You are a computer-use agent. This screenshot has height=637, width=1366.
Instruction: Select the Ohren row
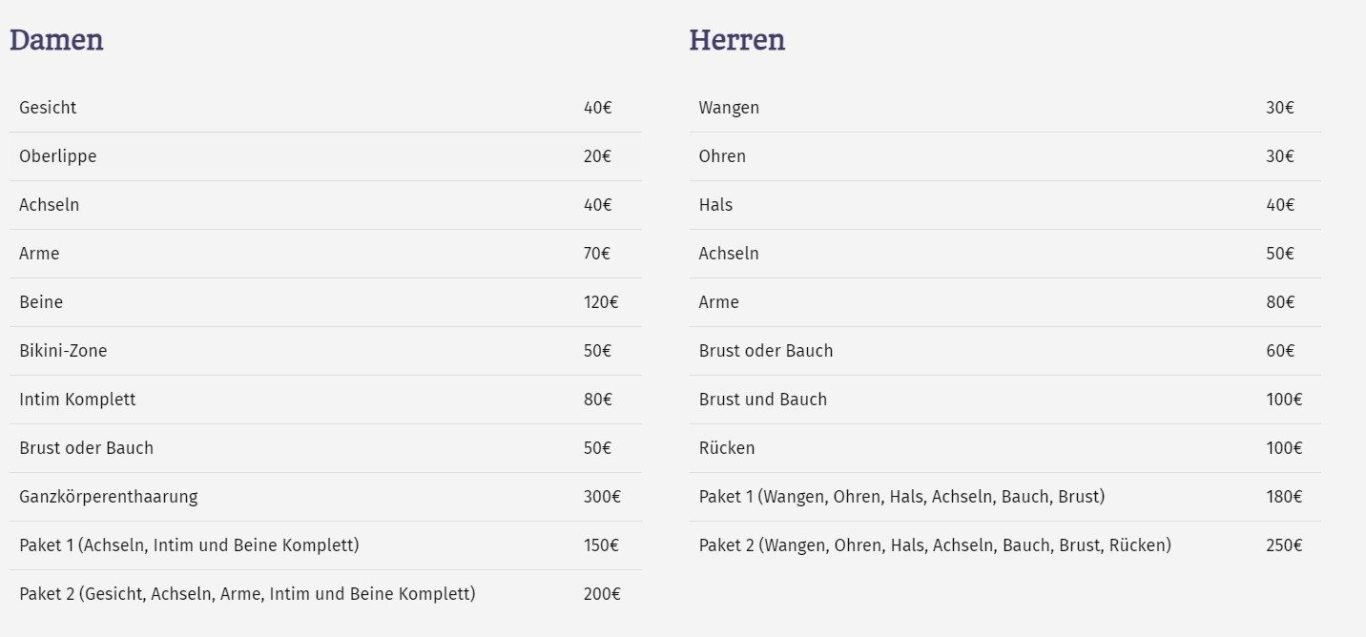click(x=1005, y=157)
